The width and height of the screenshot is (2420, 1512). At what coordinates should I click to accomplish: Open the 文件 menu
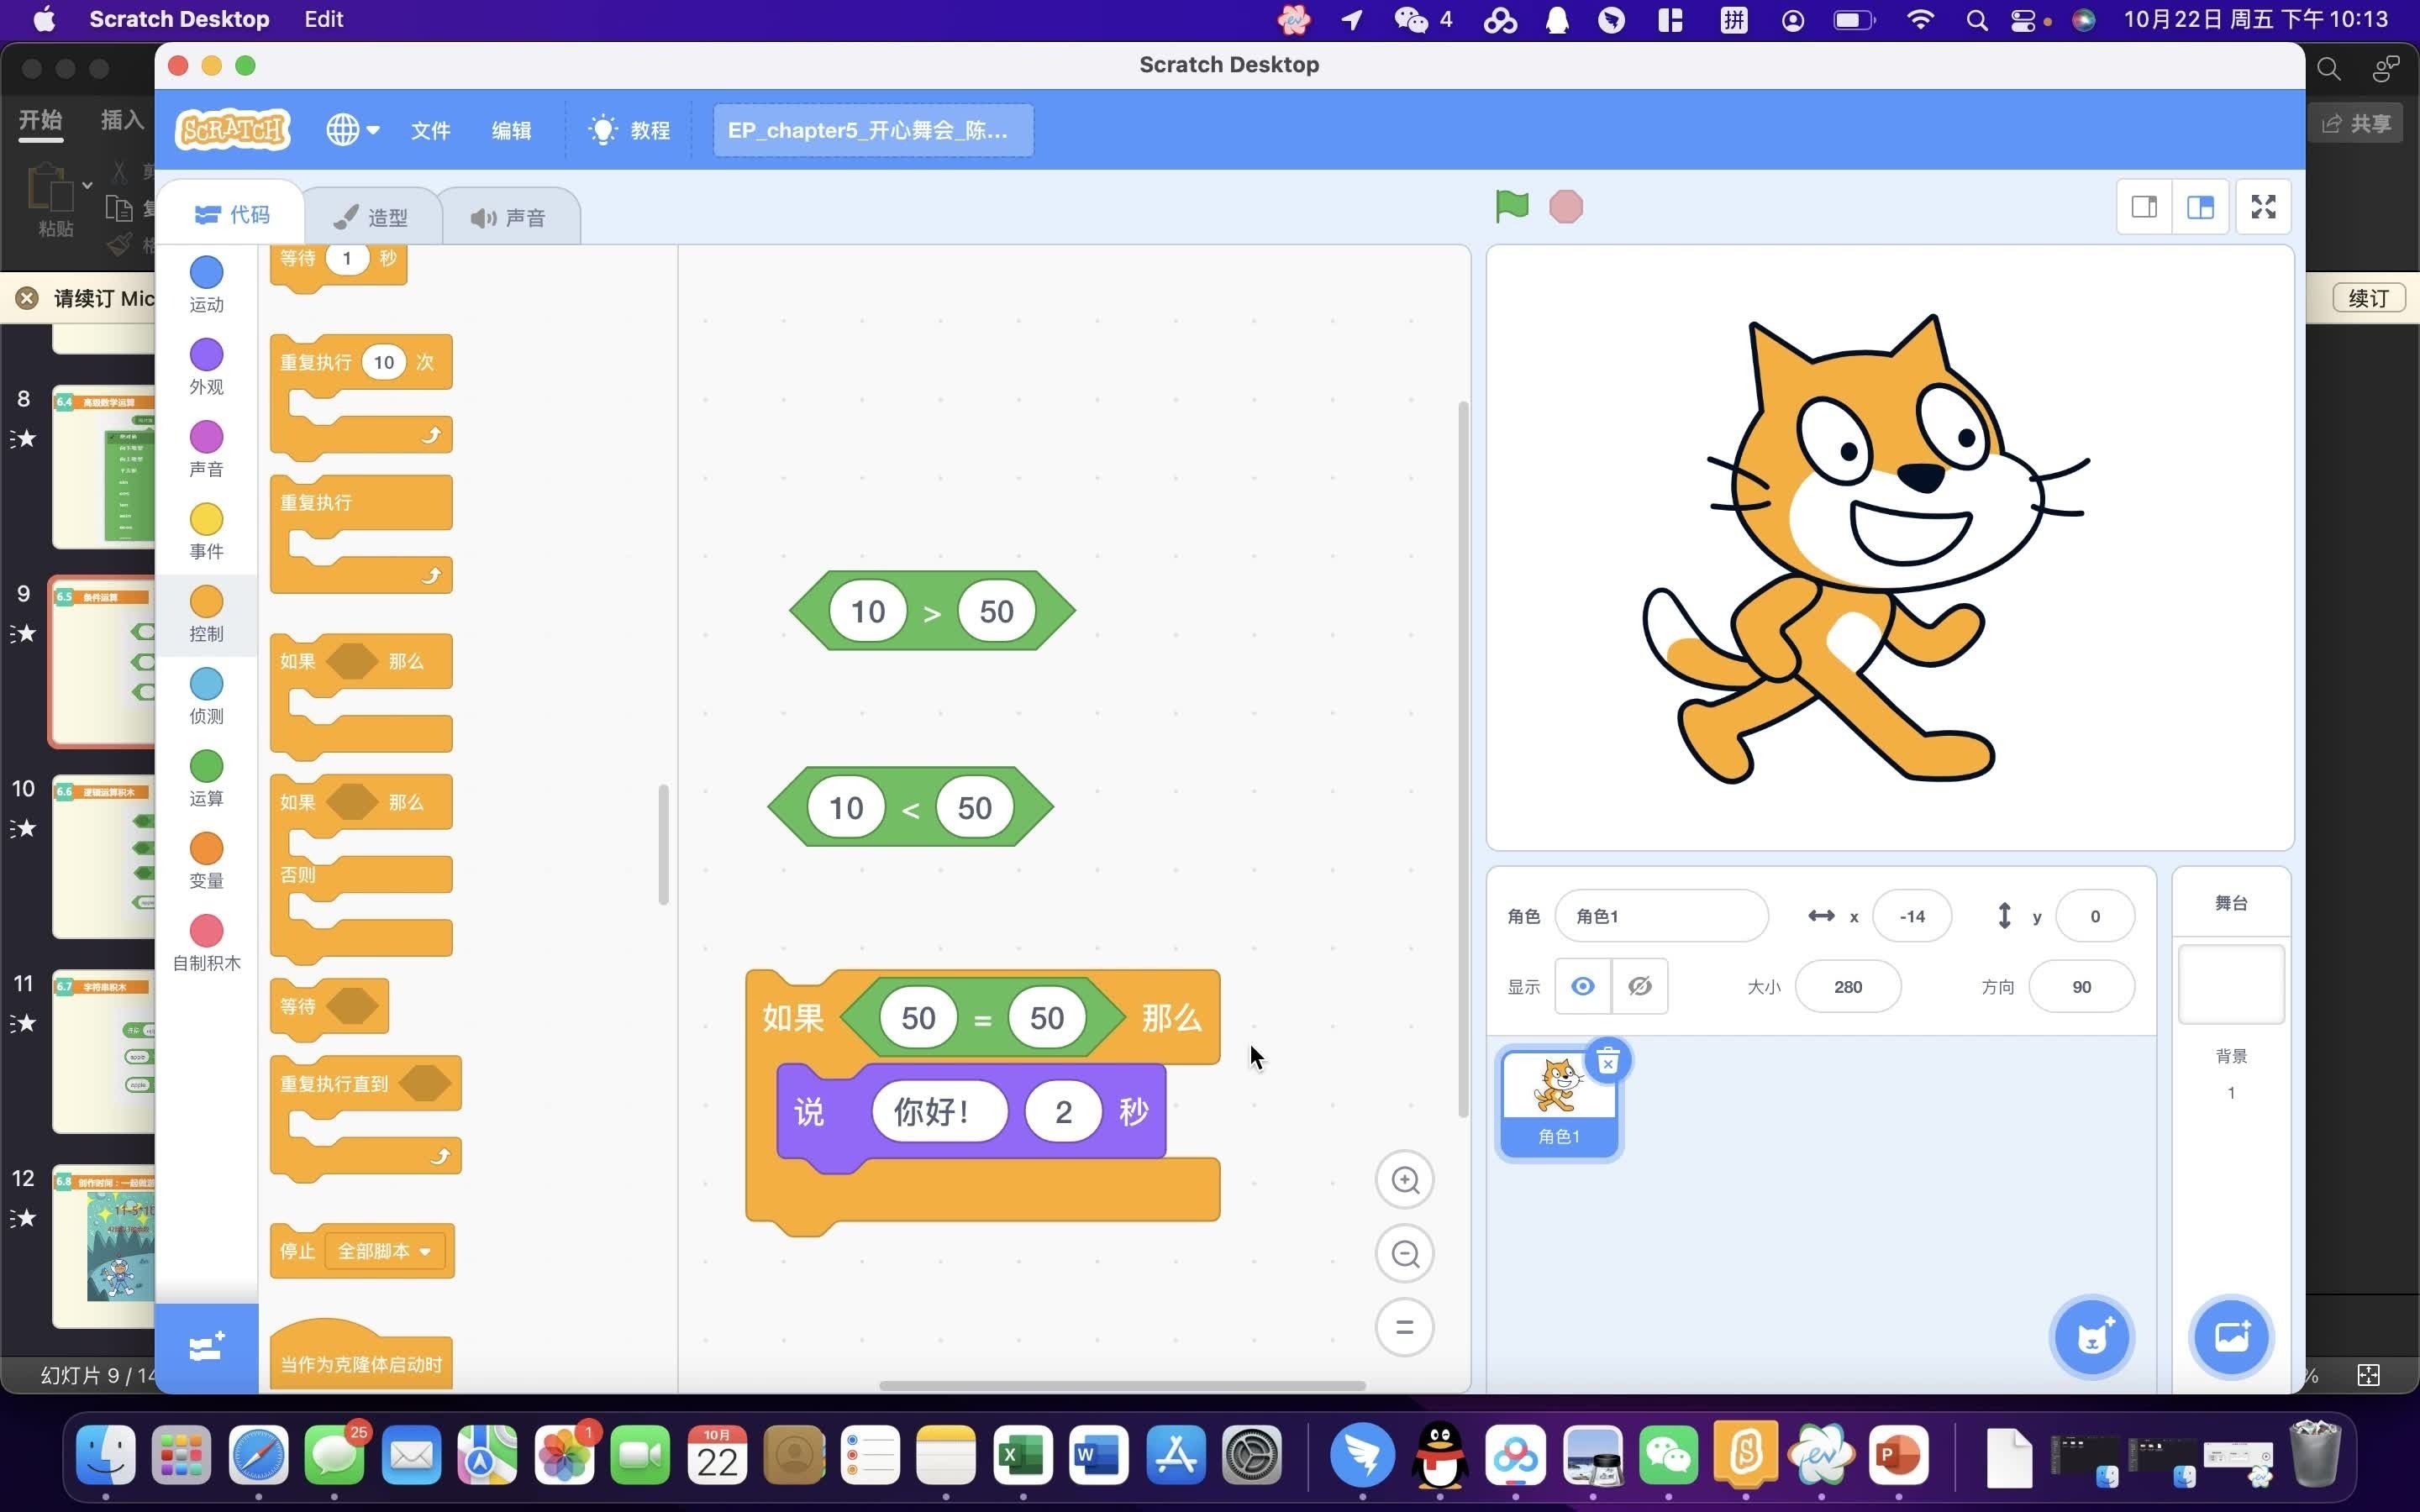430,130
